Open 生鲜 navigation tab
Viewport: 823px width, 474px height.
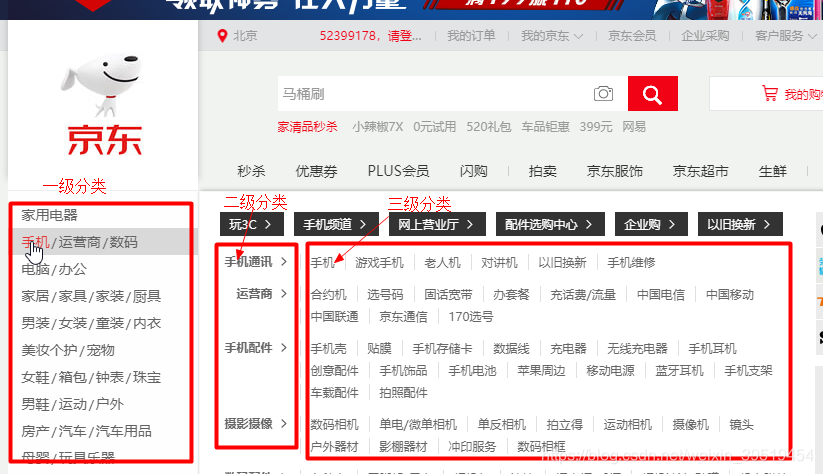[x=773, y=171]
